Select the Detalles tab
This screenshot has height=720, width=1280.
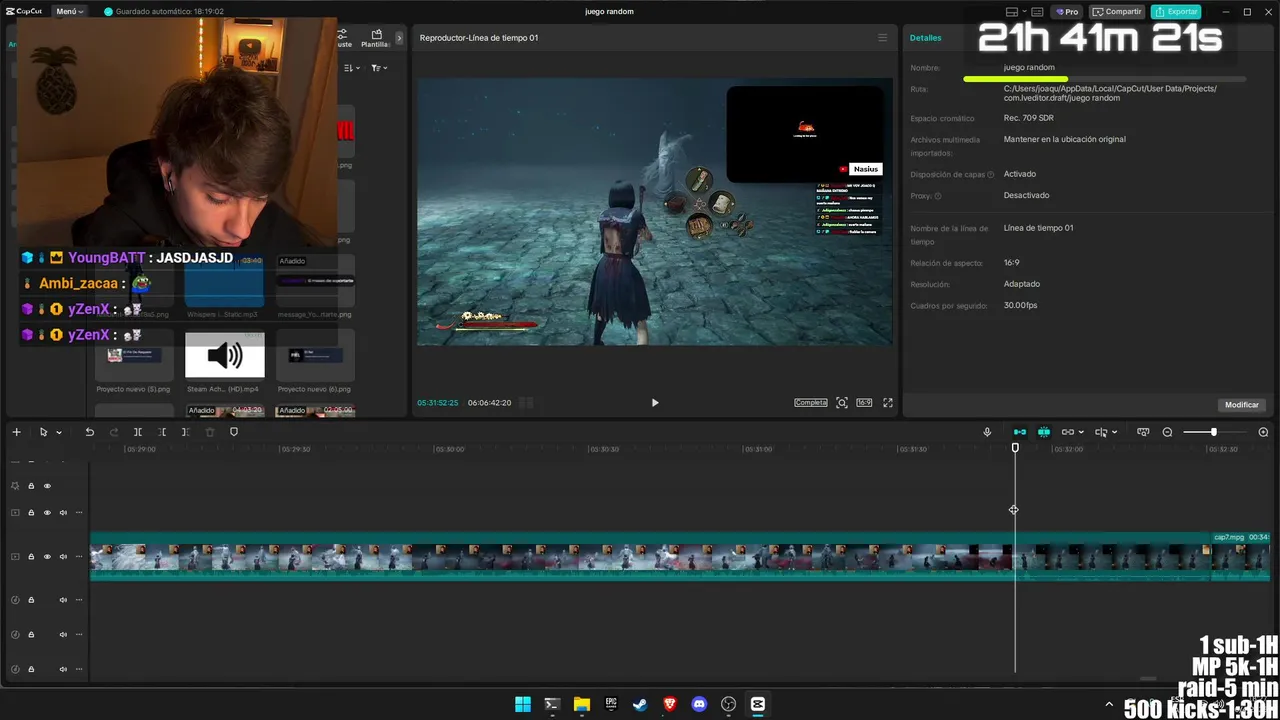click(x=925, y=38)
